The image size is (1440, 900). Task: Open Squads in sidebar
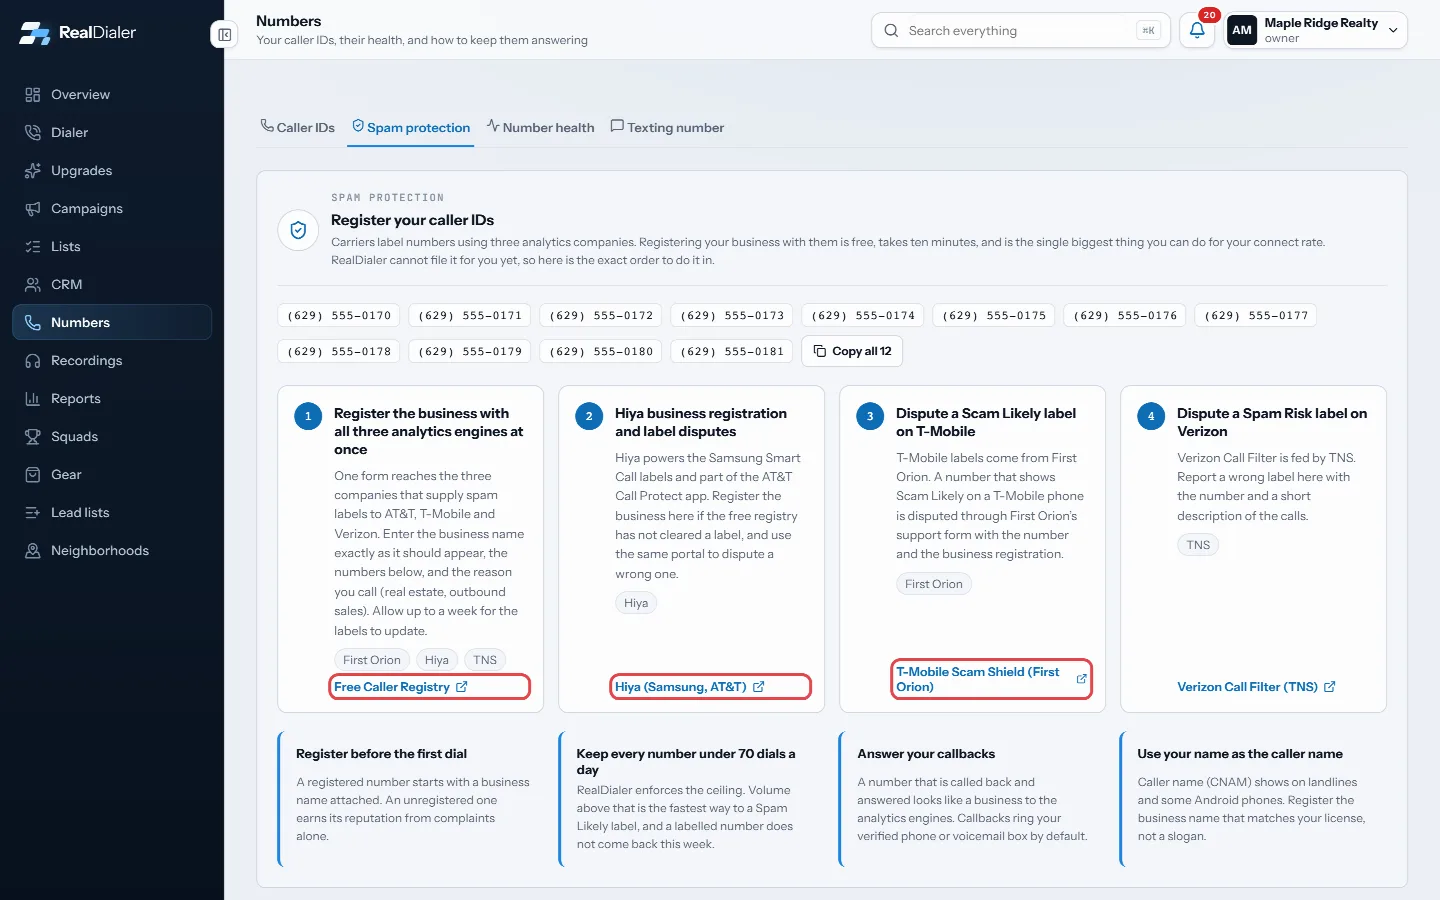tap(112, 437)
